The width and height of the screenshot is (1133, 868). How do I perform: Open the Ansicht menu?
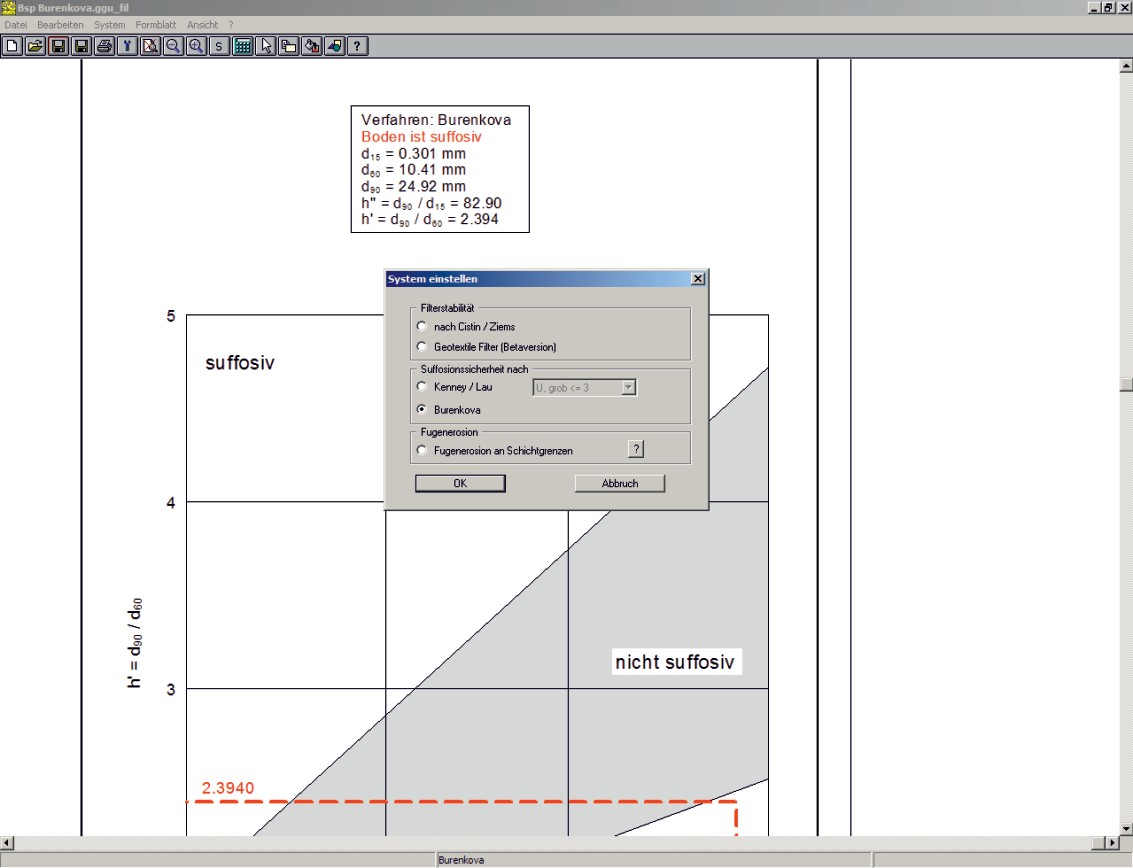pyautogui.click(x=202, y=25)
